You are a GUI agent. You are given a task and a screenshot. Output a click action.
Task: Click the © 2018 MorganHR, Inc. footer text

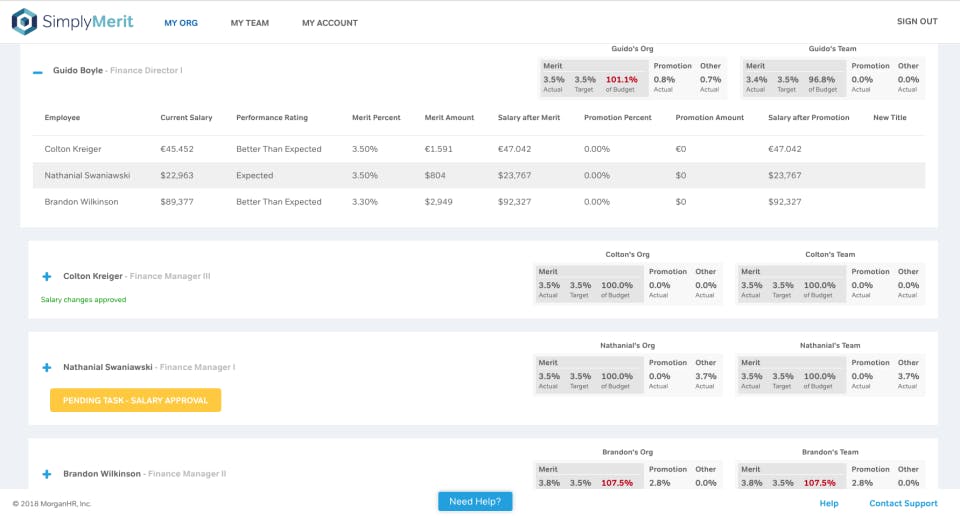[x=51, y=504]
